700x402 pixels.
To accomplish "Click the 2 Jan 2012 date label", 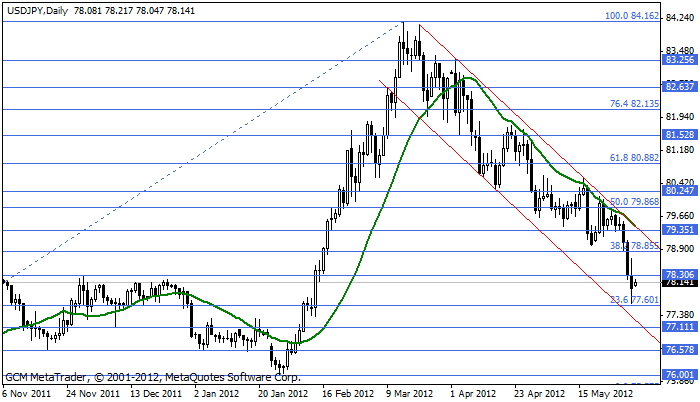I will pyautogui.click(x=217, y=394).
